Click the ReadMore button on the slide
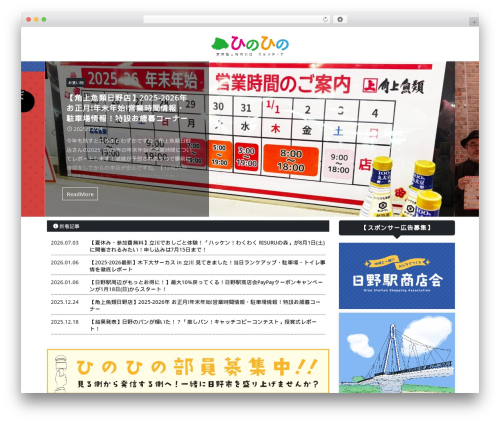This screenshot has height=423, width=500. pos(80,194)
